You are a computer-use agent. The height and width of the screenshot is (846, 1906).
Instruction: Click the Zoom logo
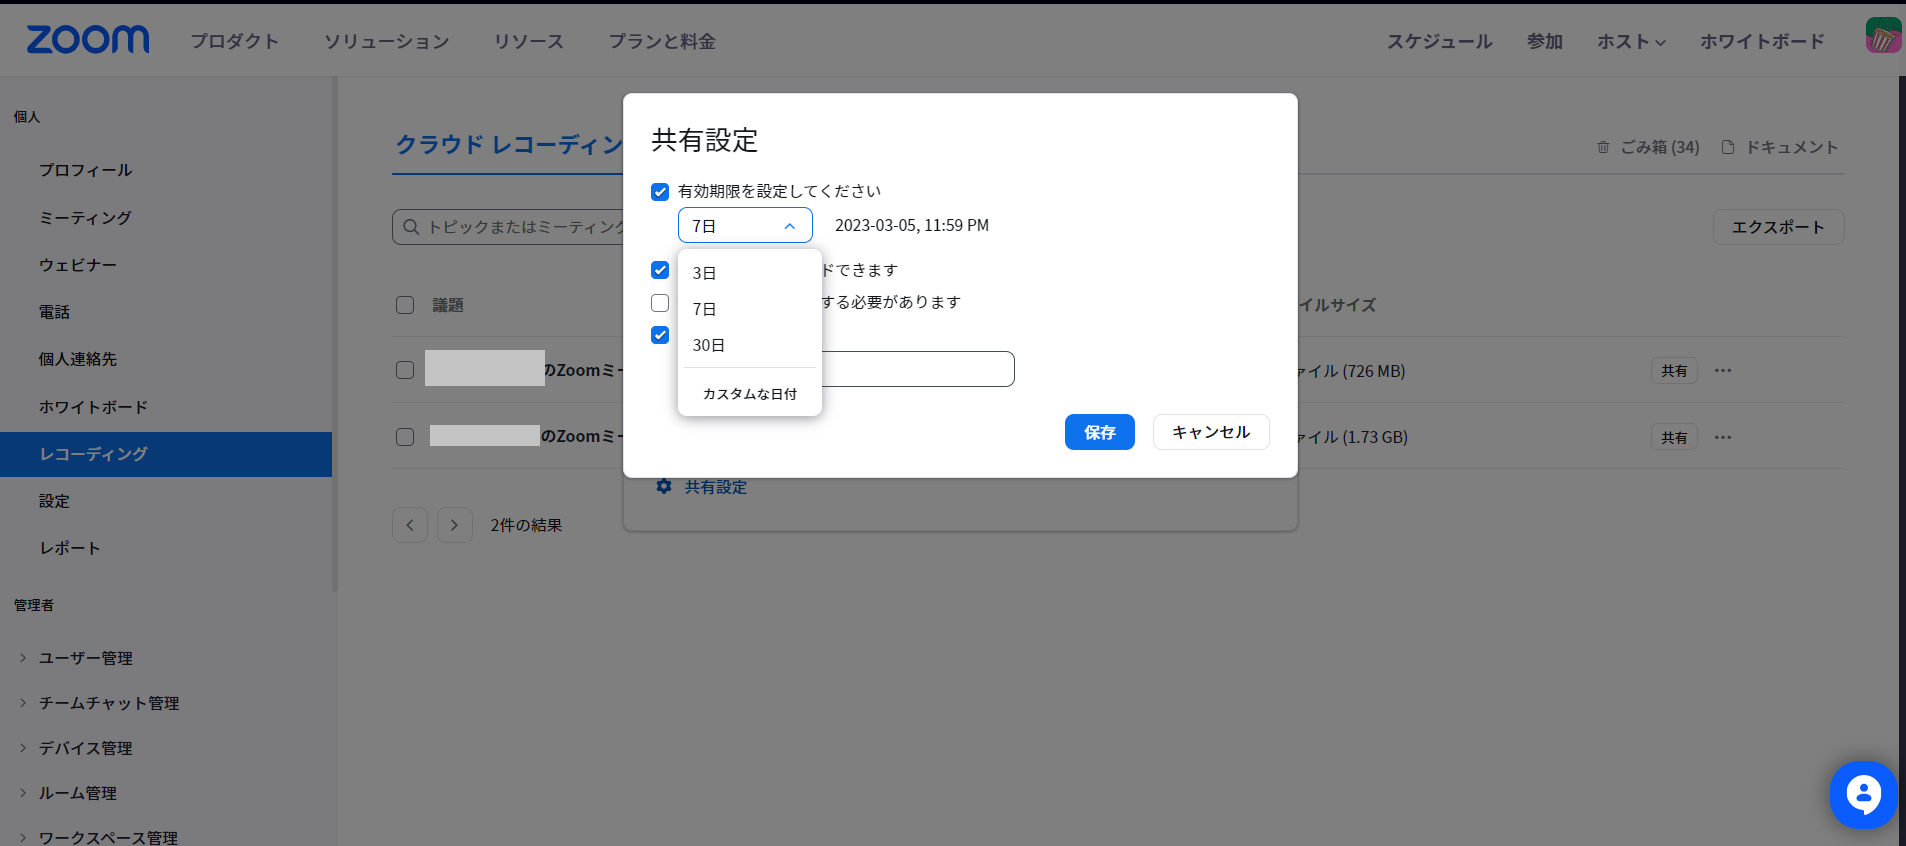coord(88,40)
